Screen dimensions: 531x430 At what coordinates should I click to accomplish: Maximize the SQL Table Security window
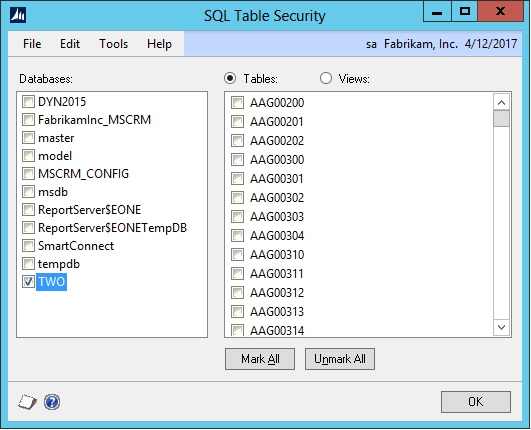coord(465,12)
